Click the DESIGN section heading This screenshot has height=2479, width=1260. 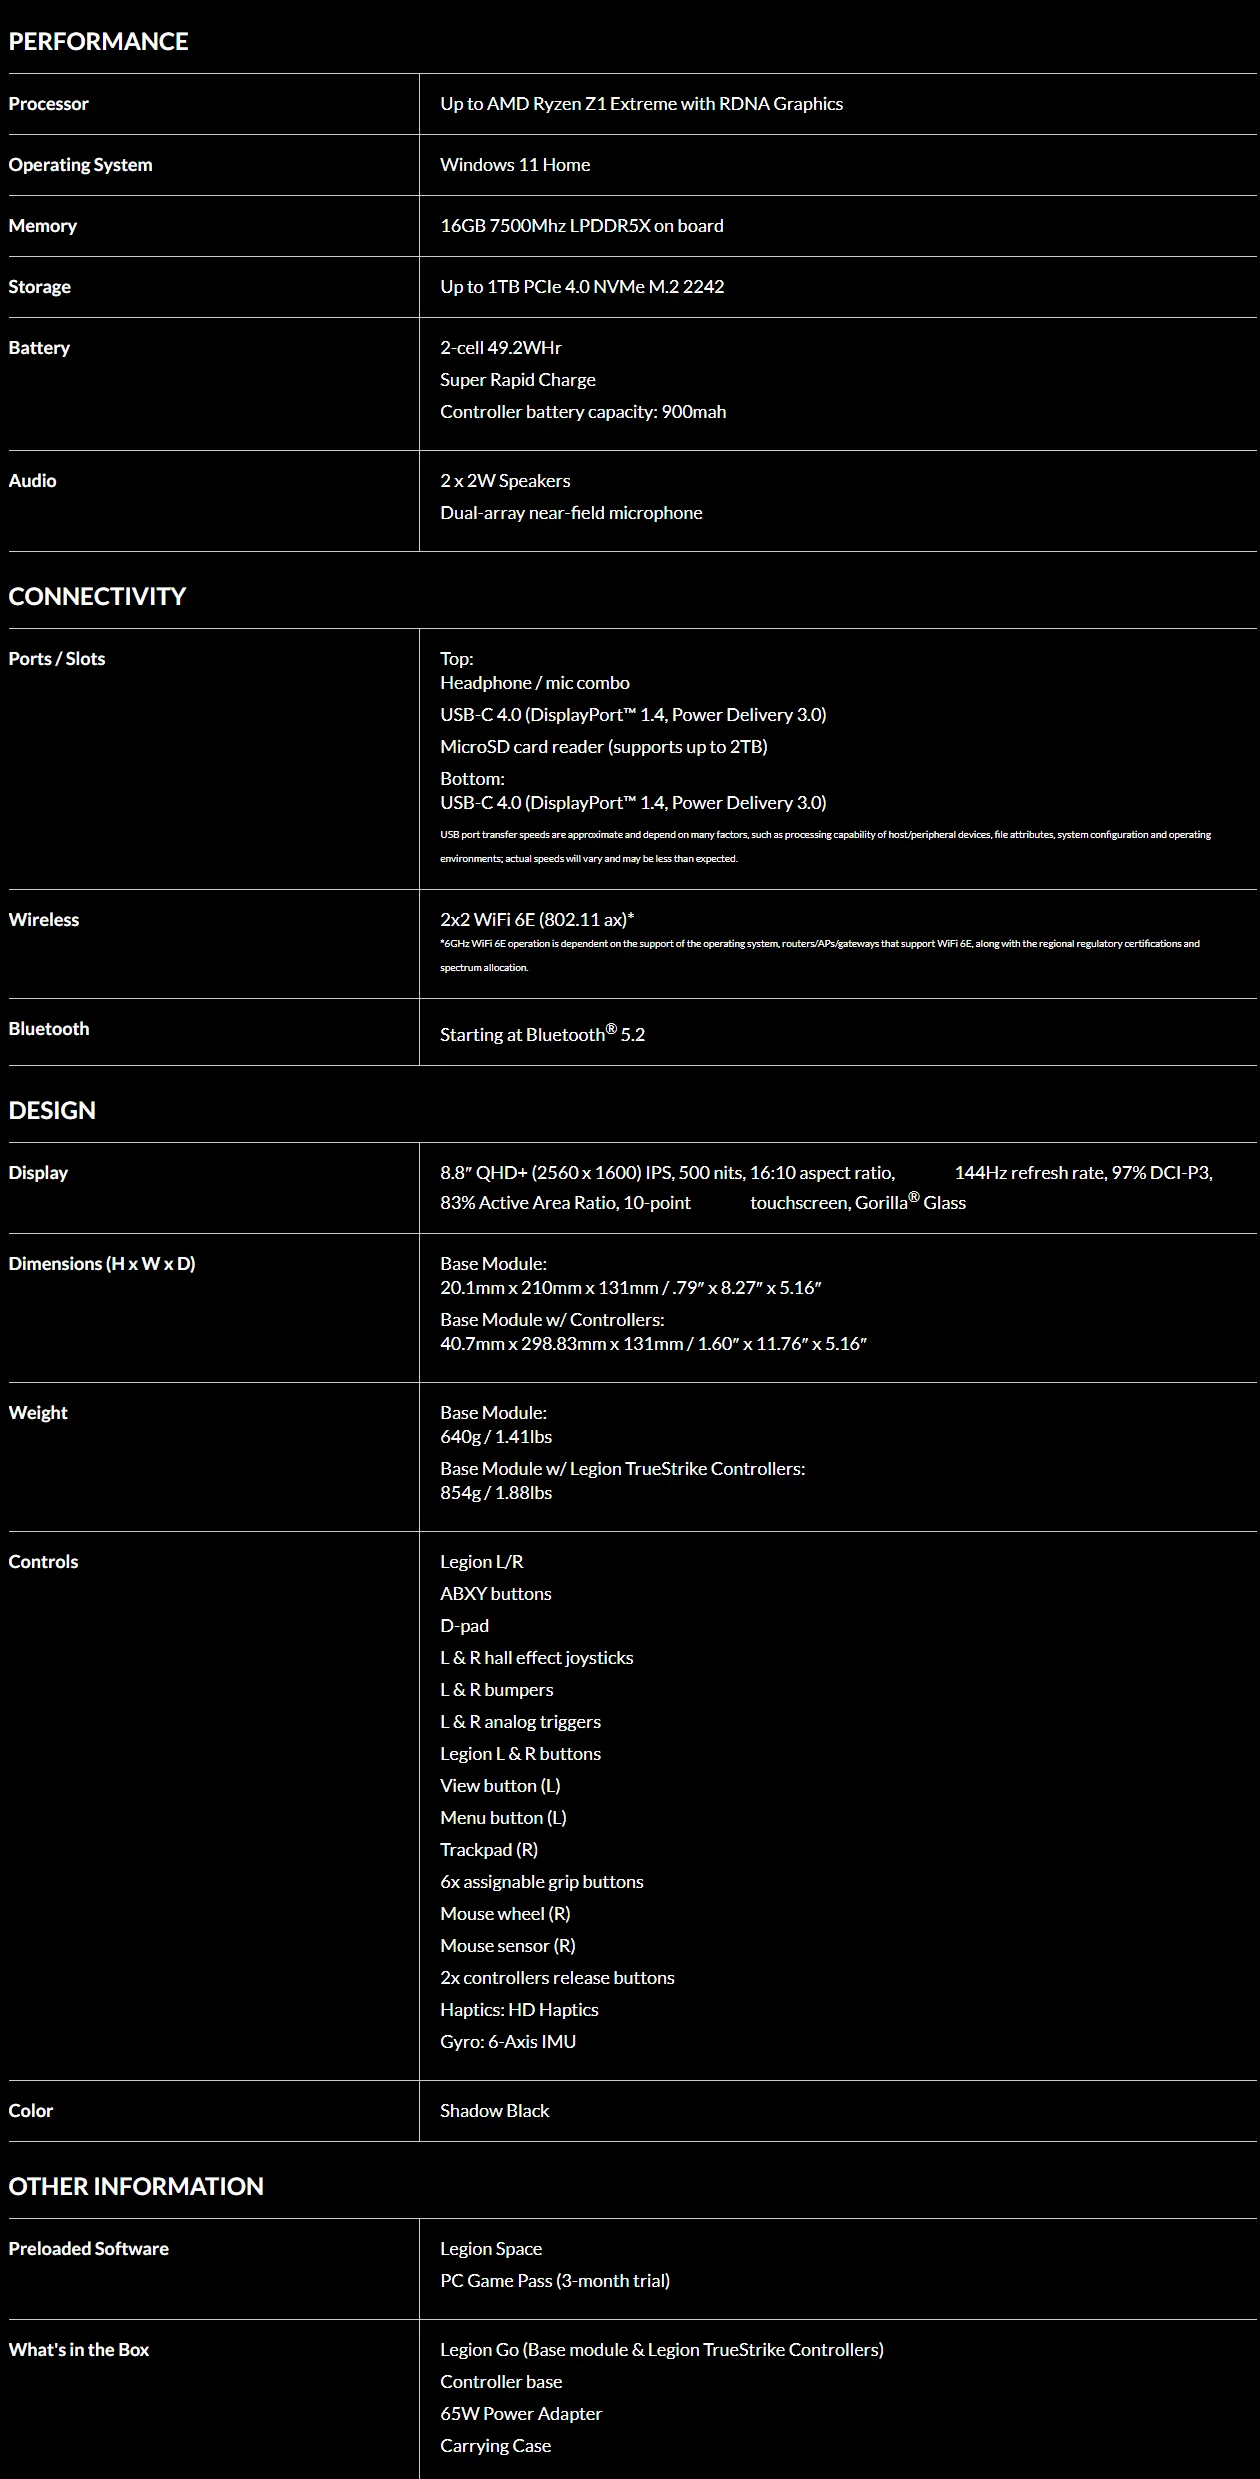52,1110
